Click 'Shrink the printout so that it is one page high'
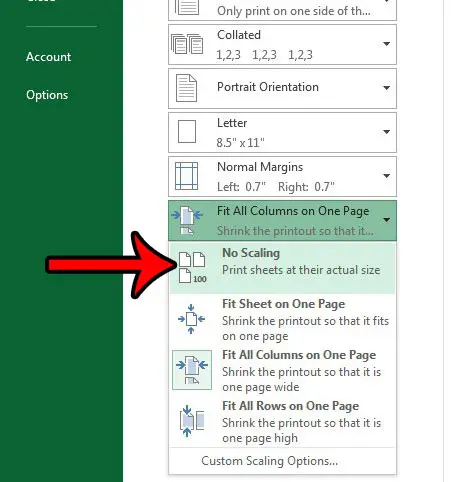This screenshot has width=455, height=482. click(x=301, y=430)
